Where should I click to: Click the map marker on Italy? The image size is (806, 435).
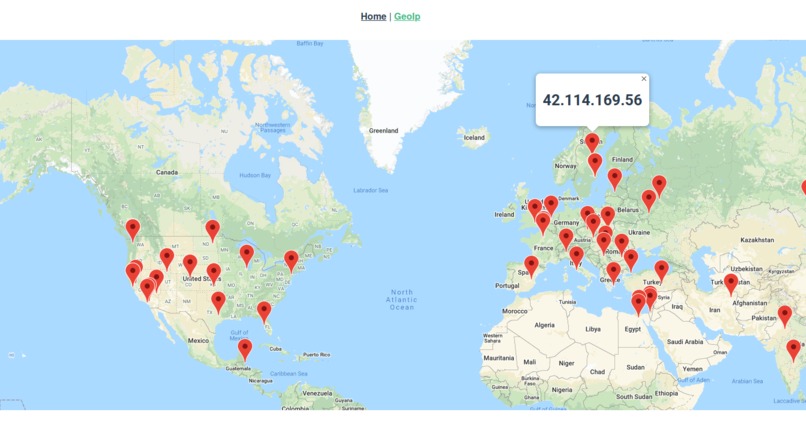(x=576, y=257)
